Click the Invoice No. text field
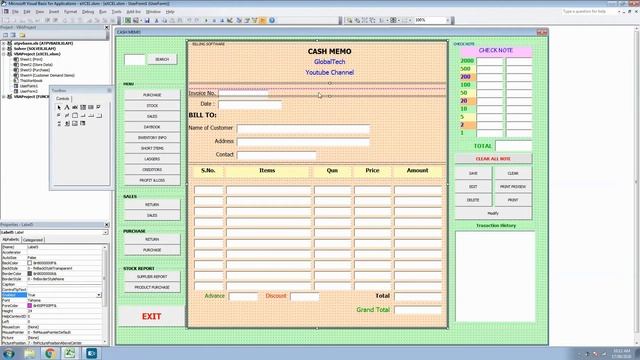Viewport: 640px width, 360px height. point(243,93)
